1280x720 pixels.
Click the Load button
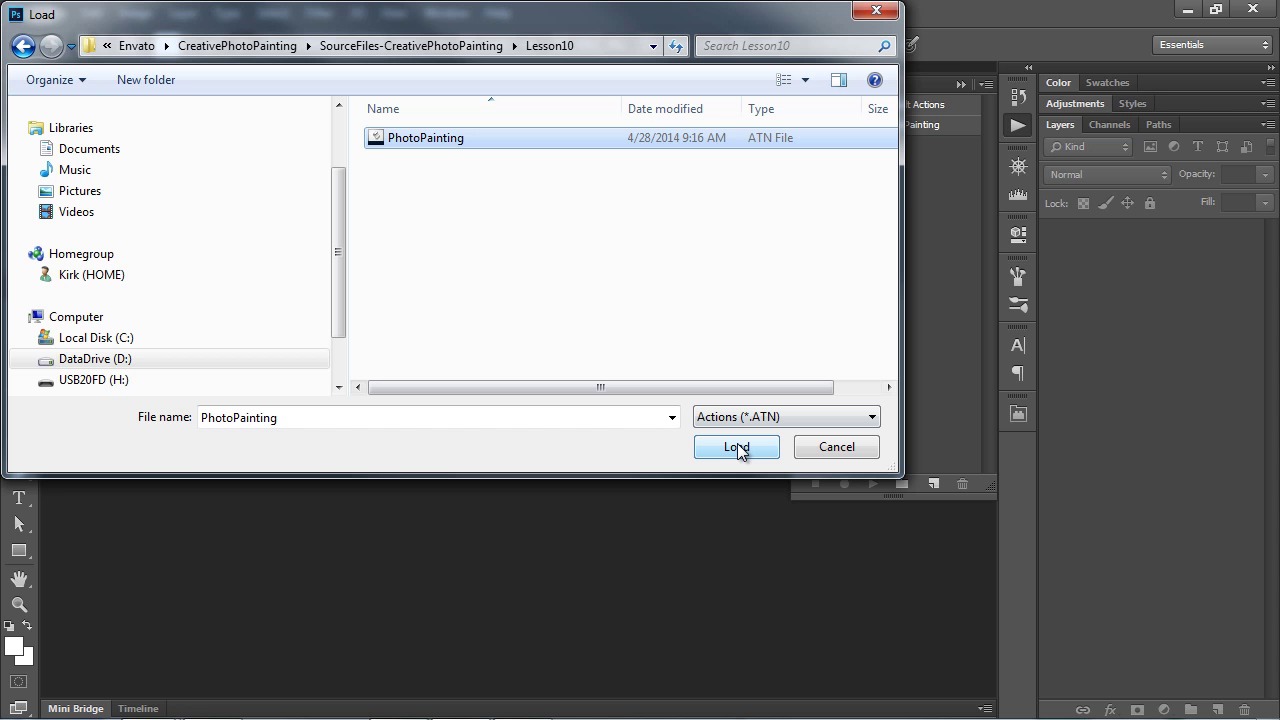pos(737,447)
